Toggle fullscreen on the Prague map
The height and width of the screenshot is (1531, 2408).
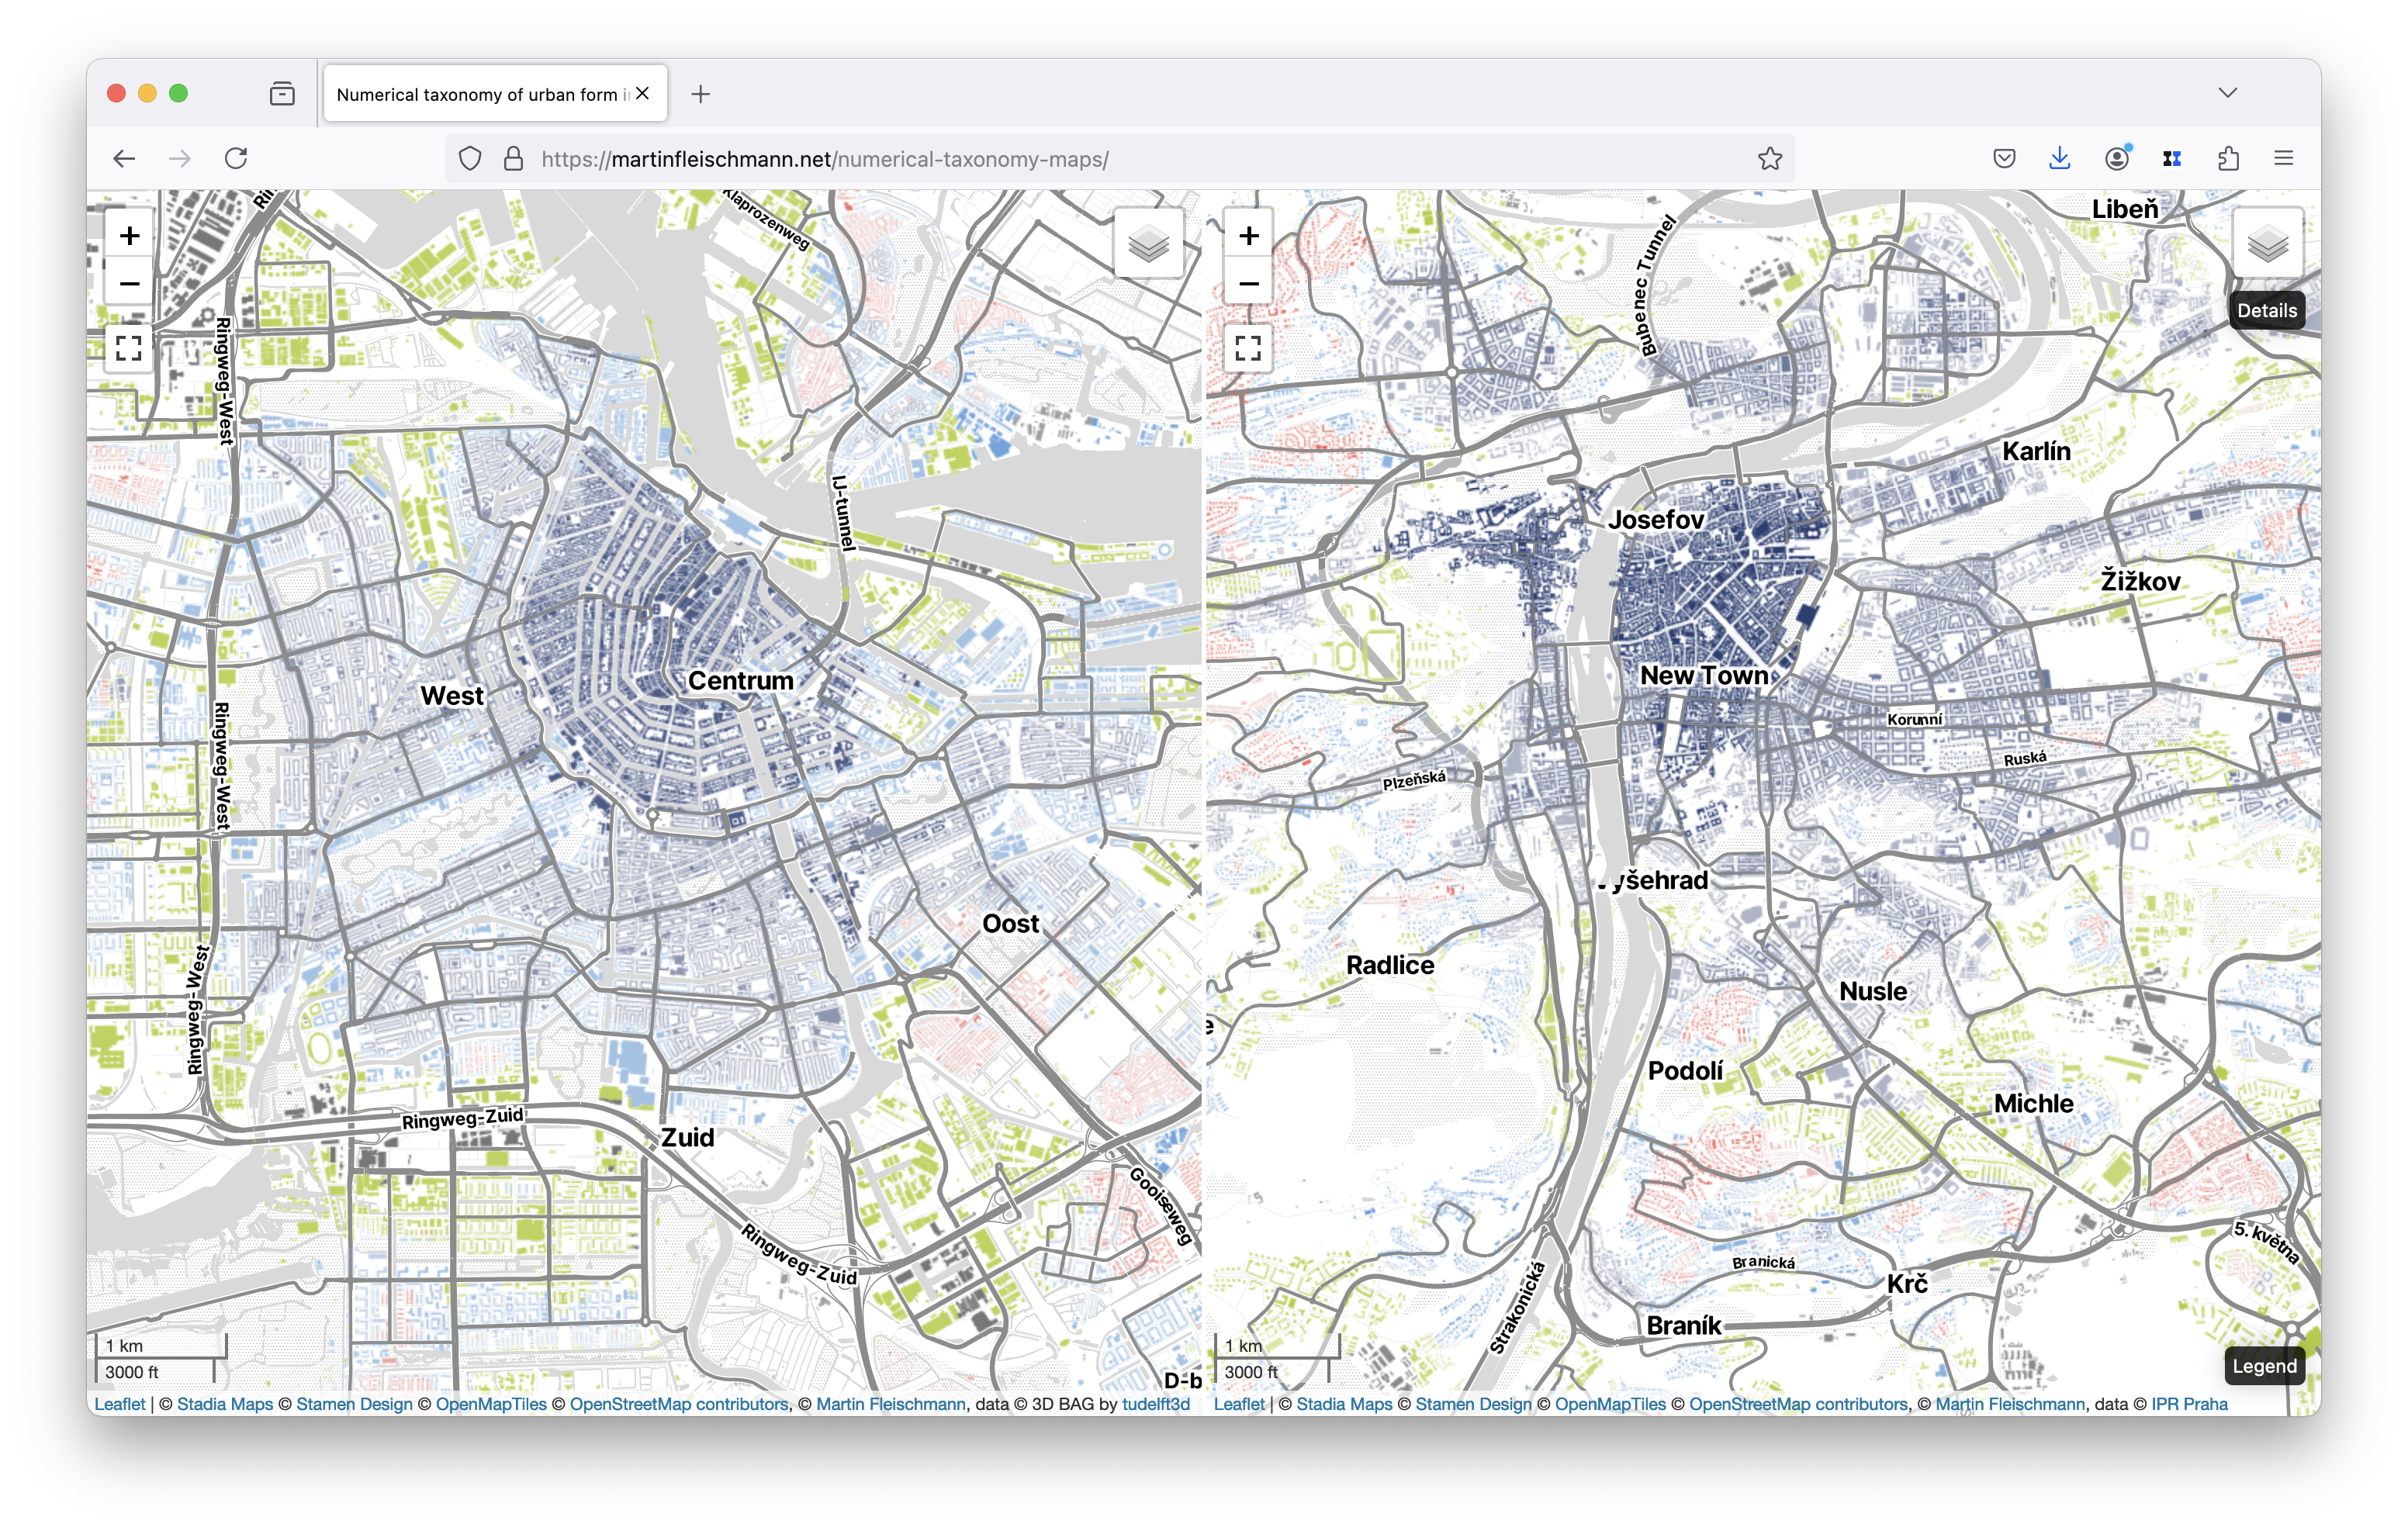point(1248,348)
